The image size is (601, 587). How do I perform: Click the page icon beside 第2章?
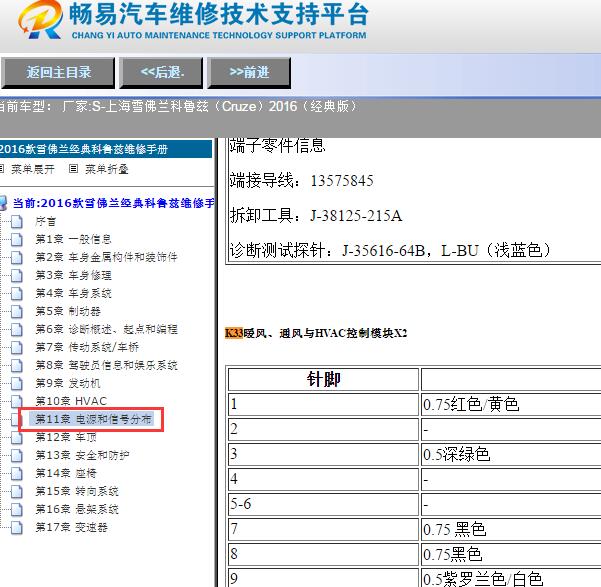tap(16, 257)
